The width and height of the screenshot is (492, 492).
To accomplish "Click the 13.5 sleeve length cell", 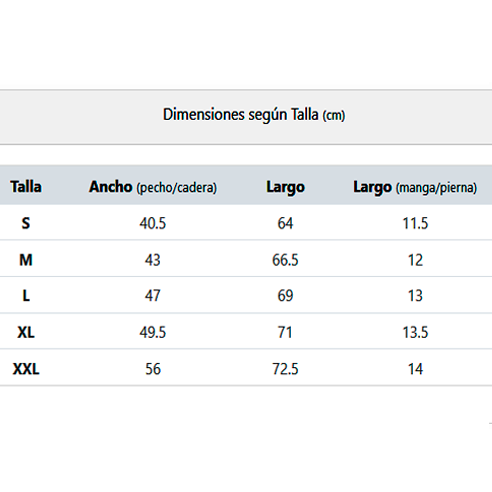I will [415, 332].
